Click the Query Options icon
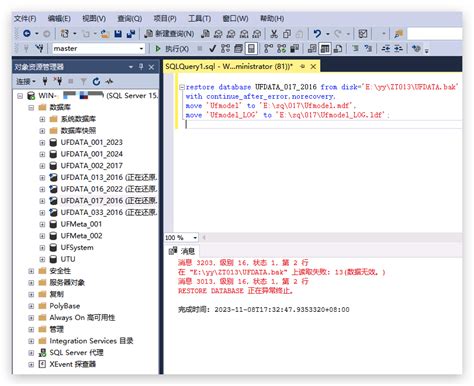 click(238, 49)
